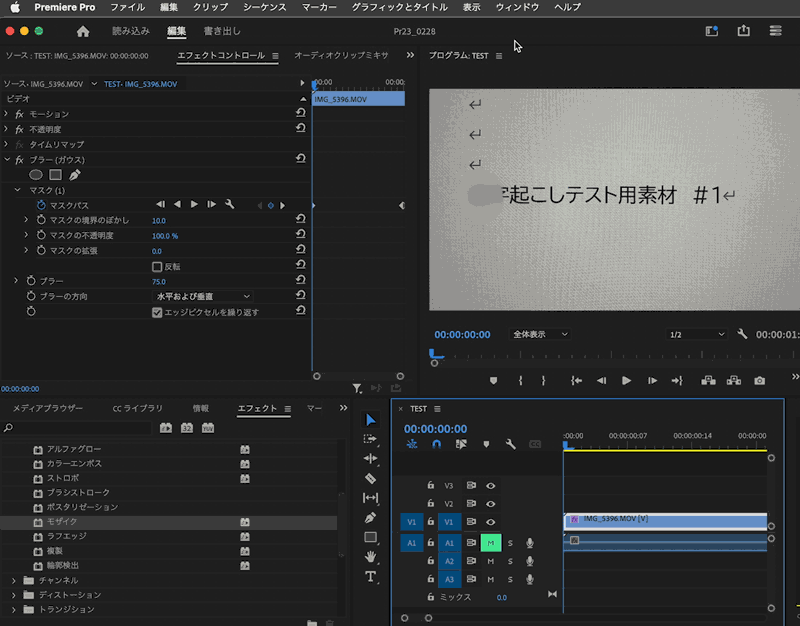This screenshot has width=800, height=626.
Task: Filter effects by accelerated effects icon
Action: coord(166,428)
